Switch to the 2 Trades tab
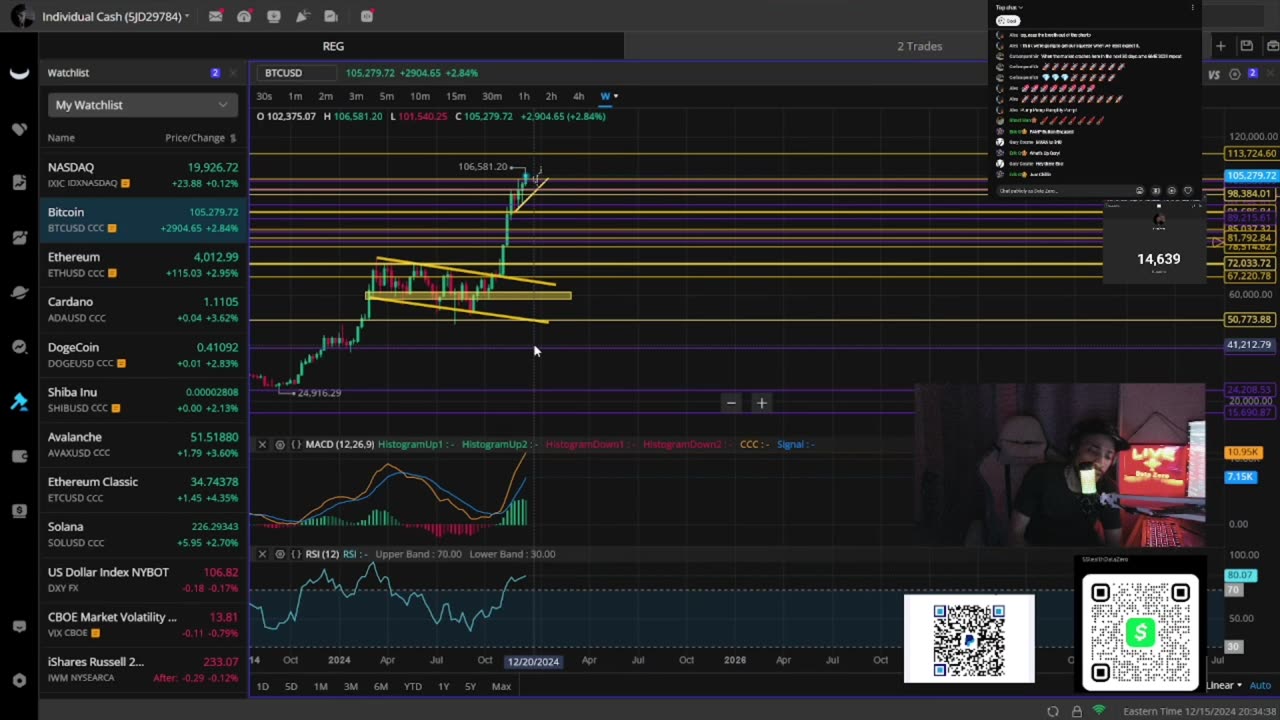 pyautogui.click(x=919, y=46)
